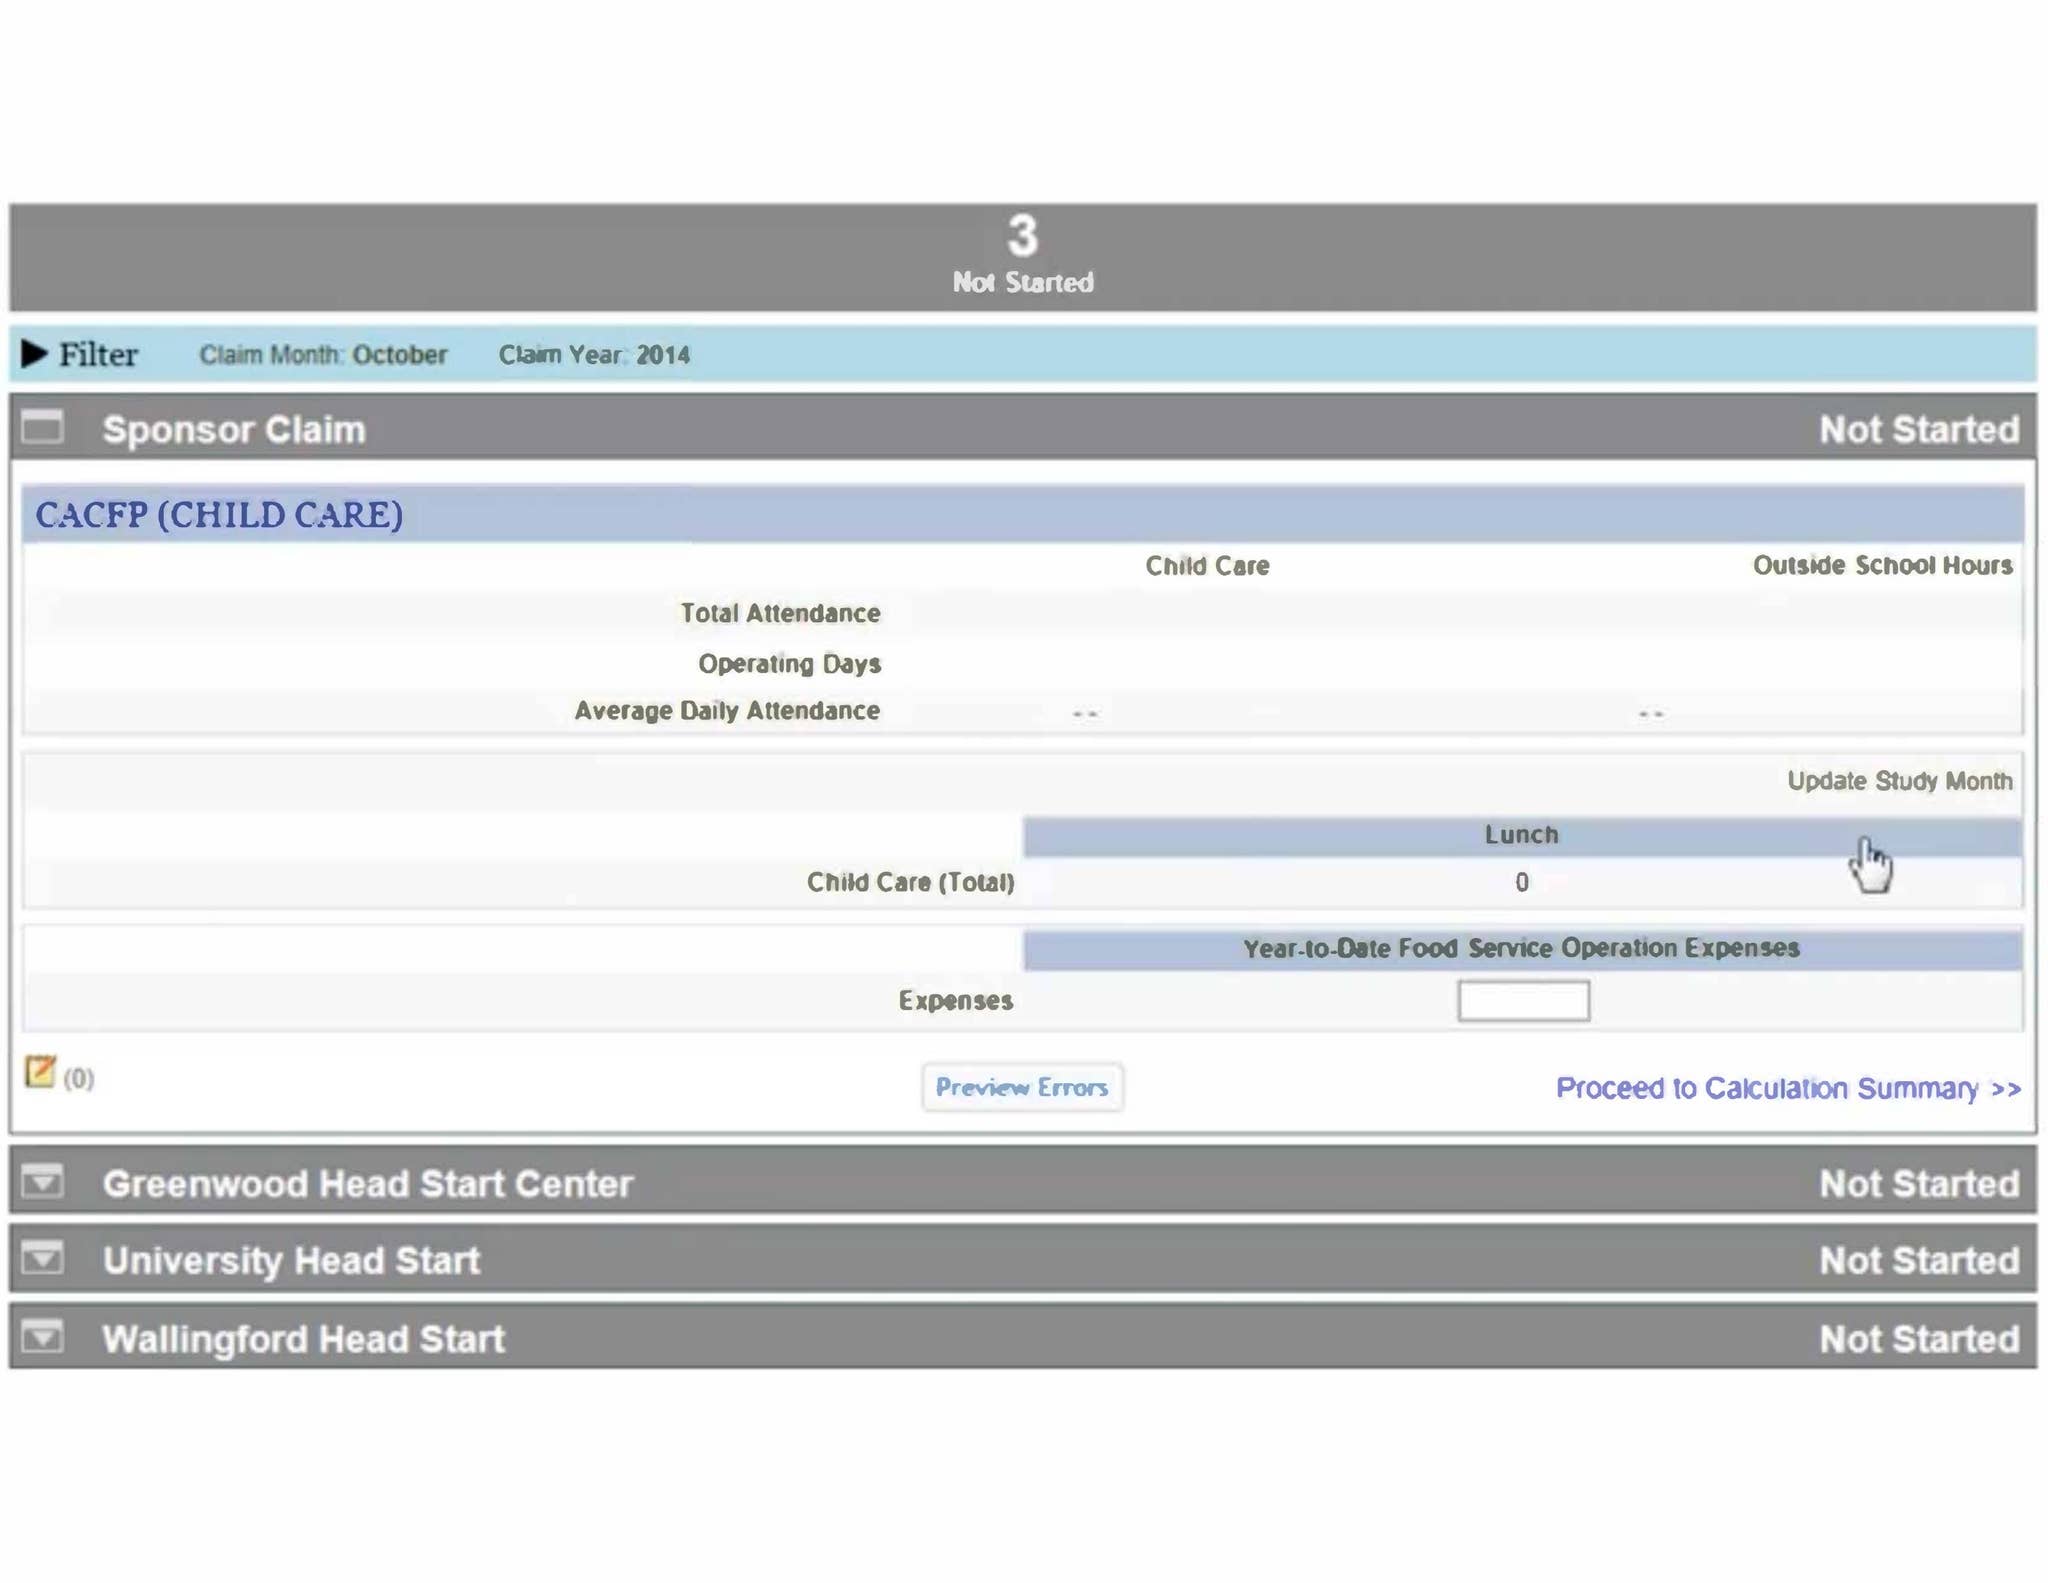
Task: Follow the Proceed to Calculation Summary link
Action: (1786, 1089)
